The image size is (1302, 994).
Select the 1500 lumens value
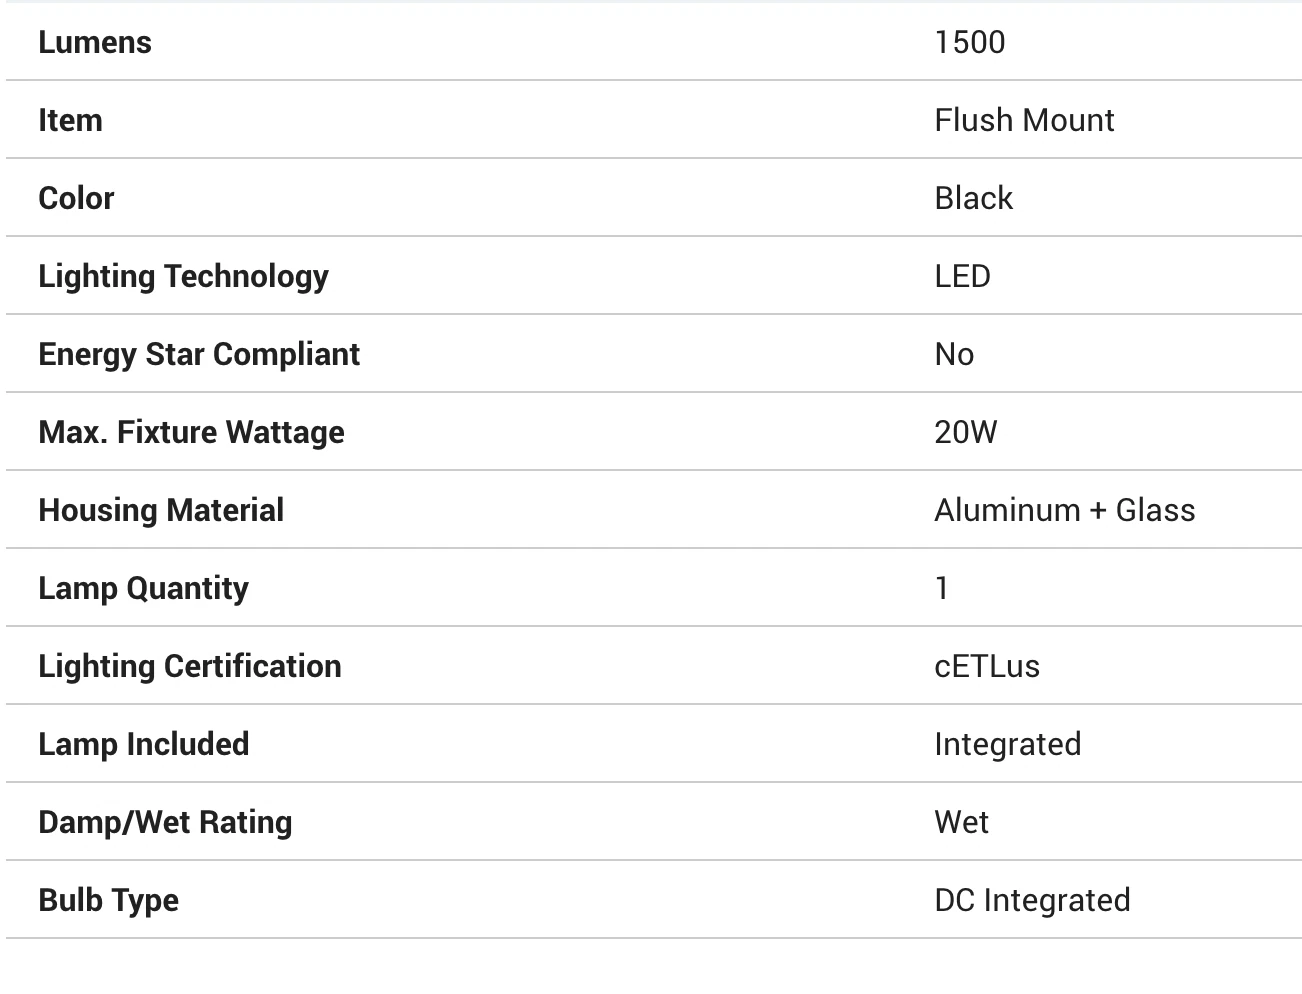point(969,42)
